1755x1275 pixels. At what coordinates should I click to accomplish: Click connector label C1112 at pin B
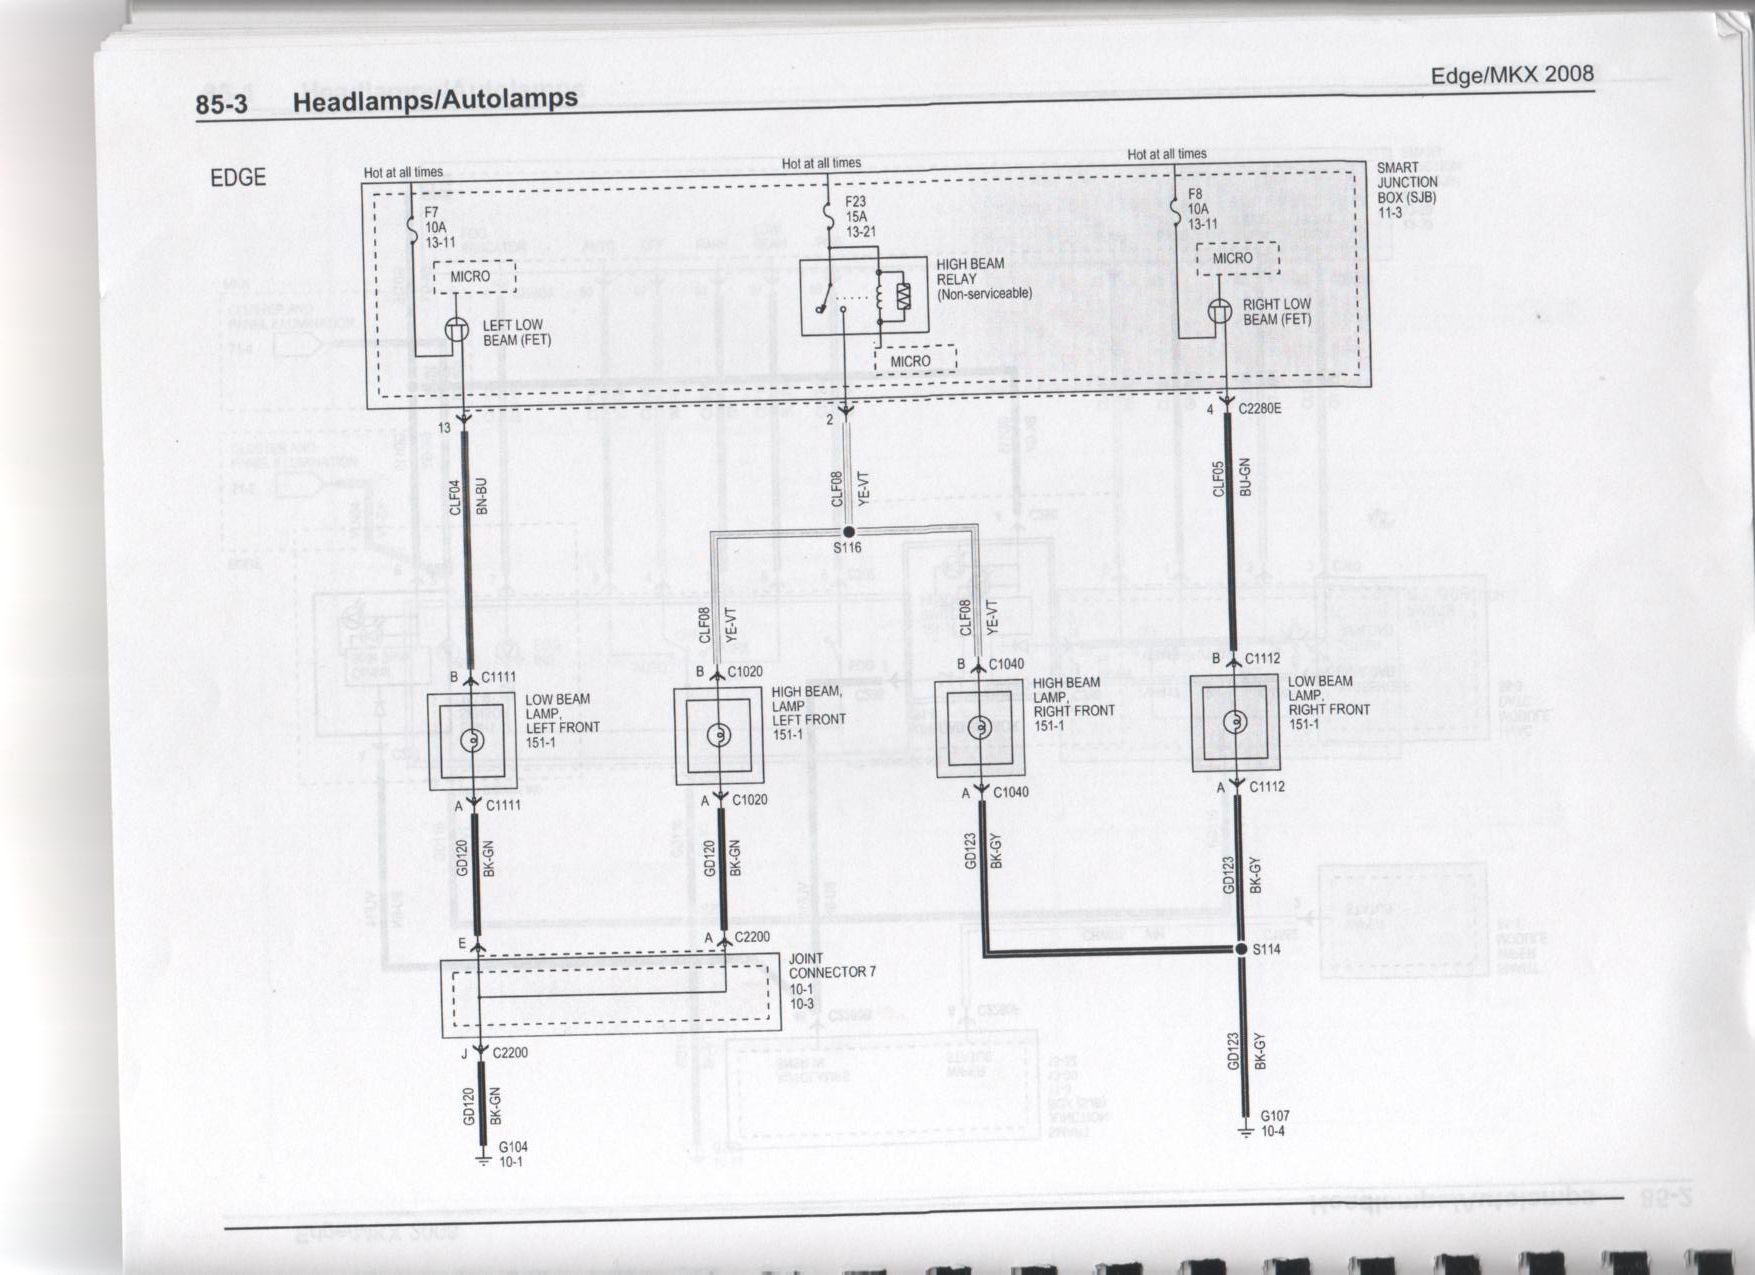(1262, 659)
